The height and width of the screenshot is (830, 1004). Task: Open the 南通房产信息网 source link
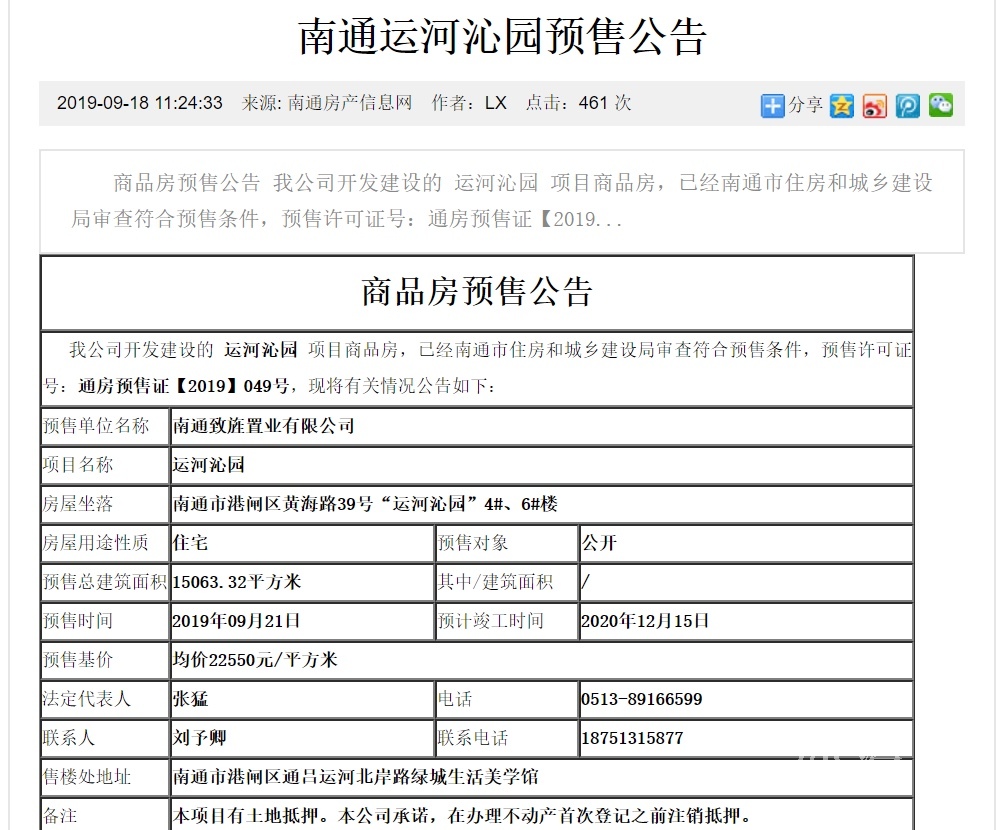pos(350,103)
